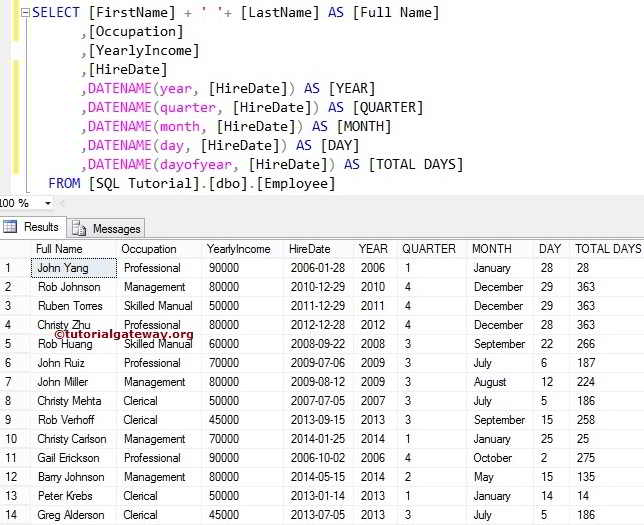Viewport: 644px width, 525px height.
Task: Click the Gail Erickson cell
Action: click(x=74, y=458)
